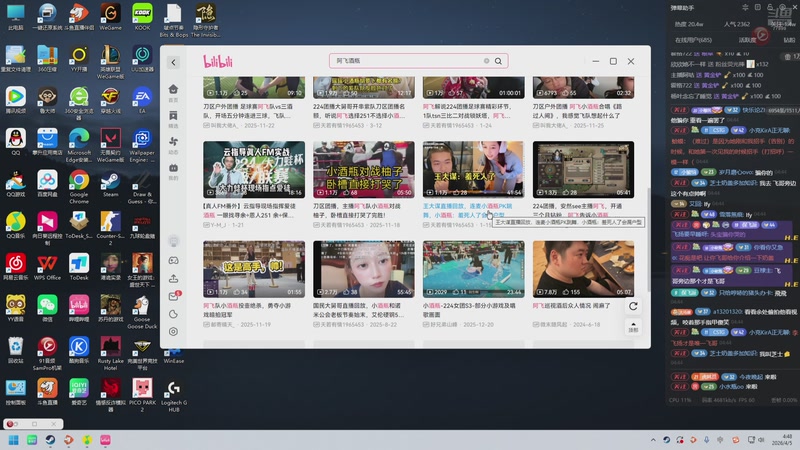Image resolution: width=800 pixels, height=450 pixels.
Task: Open title link 阿飞巡视酒后众人情况 闹麻了
Action: [x=571, y=306]
